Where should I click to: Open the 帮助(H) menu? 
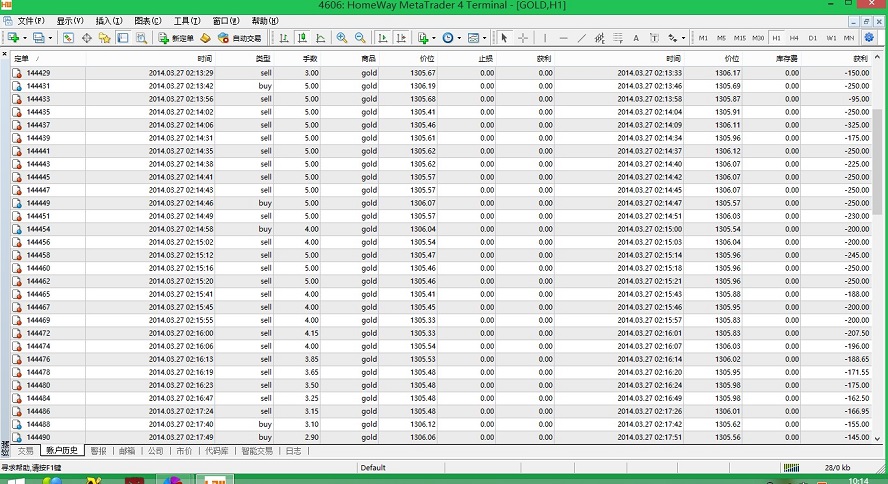(x=264, y=21)
